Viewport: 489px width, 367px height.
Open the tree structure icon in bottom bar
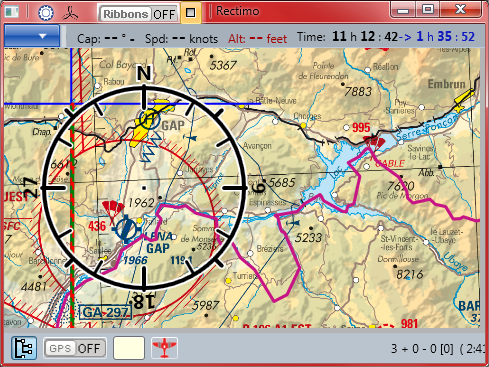click(24, 348)
